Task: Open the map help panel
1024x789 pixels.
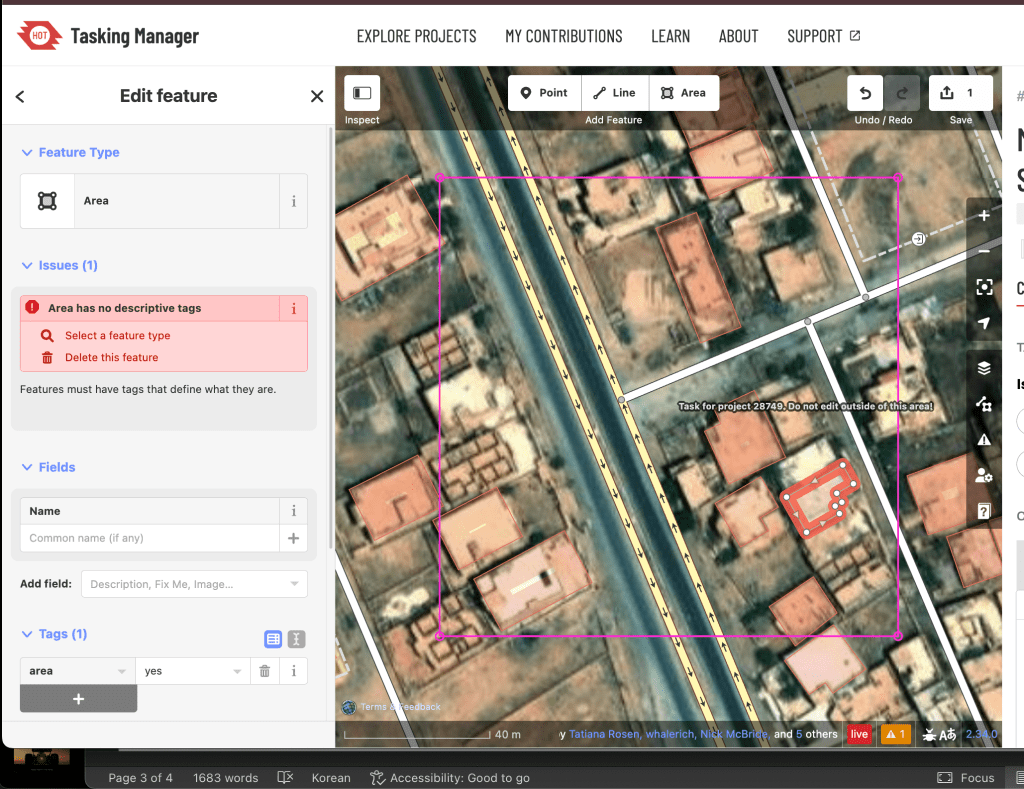Action: click(x=984, y=511)
